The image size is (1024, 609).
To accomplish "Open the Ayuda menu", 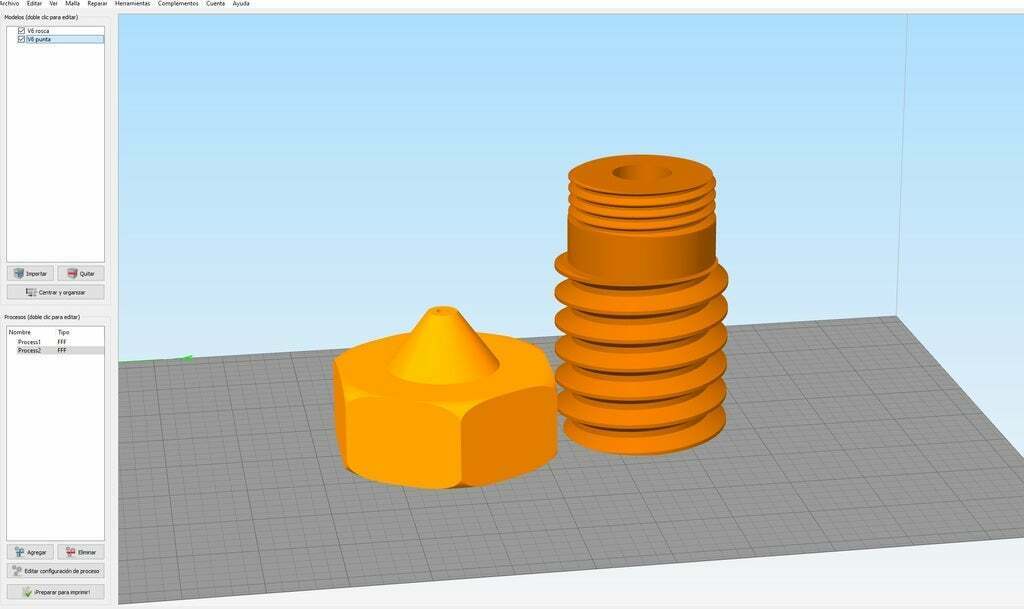I will 241,4.
